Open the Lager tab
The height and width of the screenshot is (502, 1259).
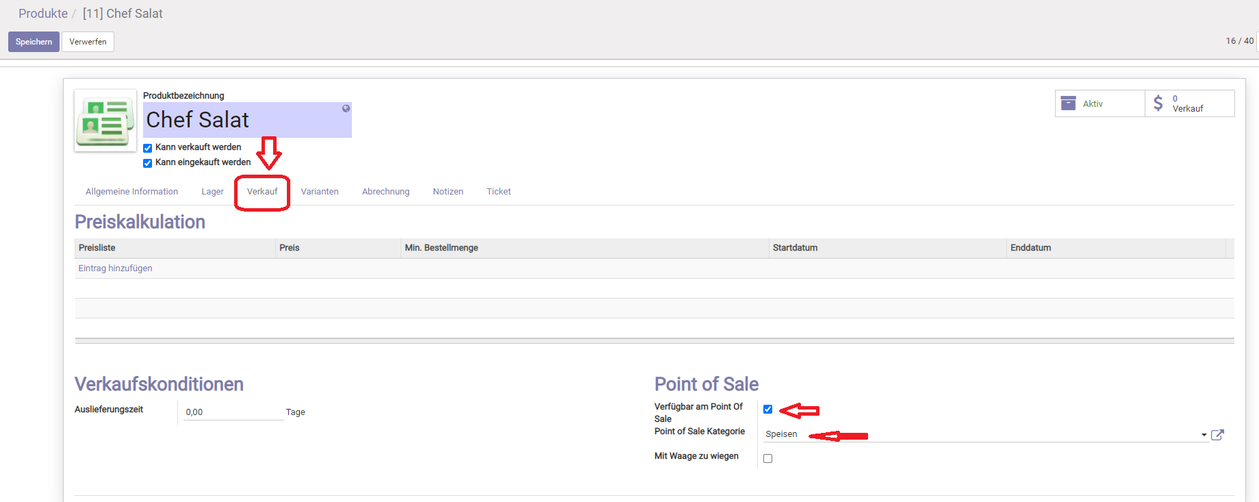coord(212,191)
